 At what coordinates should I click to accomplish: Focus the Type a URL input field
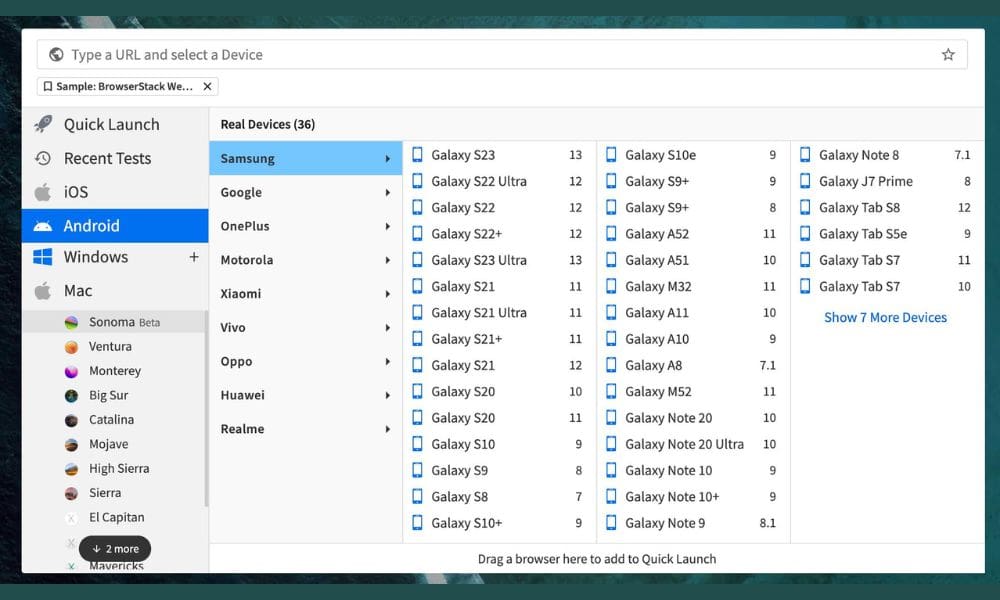coord(502,55)
